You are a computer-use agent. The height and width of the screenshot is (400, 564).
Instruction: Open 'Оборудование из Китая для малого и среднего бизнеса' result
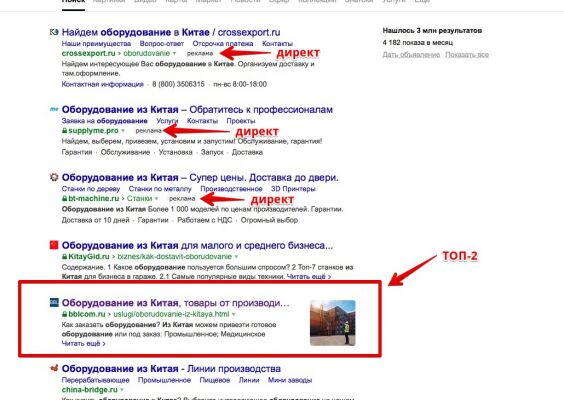pyautogui.click(x=197, y=245)
